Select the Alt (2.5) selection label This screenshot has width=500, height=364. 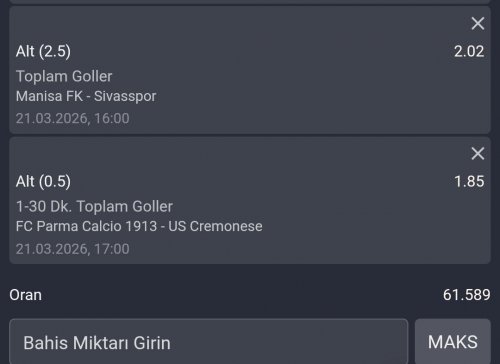coord(43,51)
